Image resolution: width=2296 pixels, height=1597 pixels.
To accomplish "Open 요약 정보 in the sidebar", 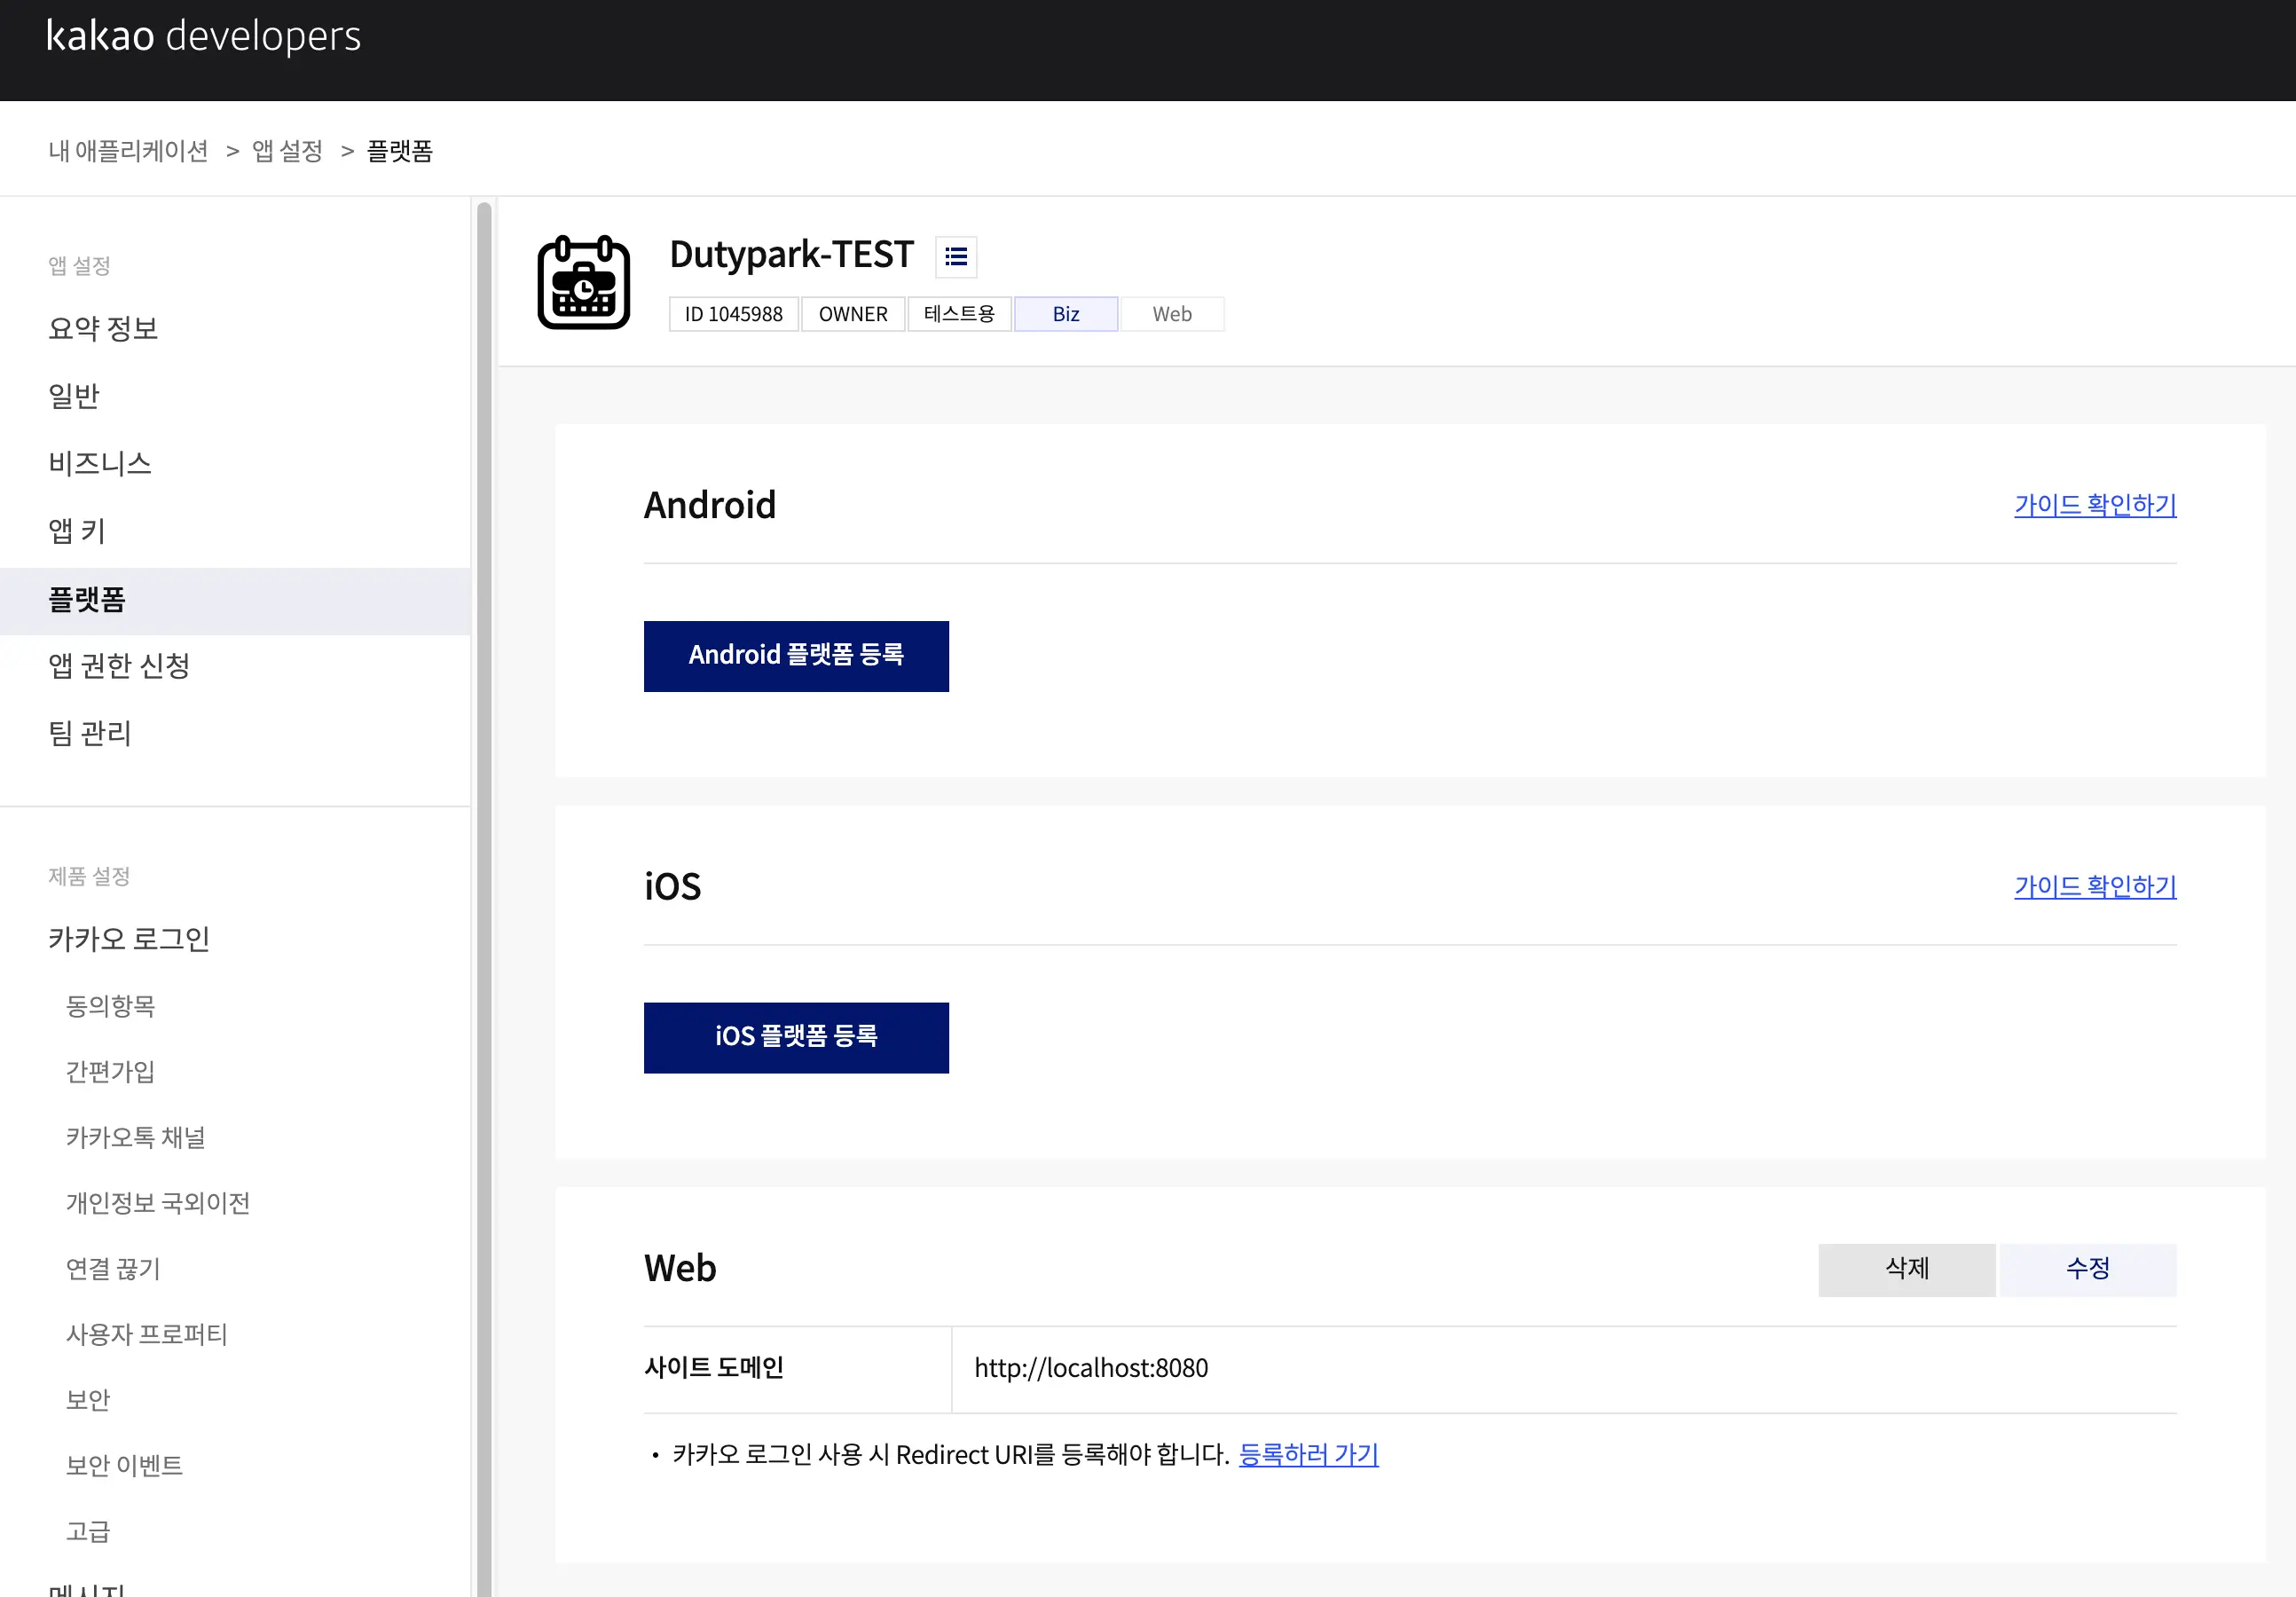I will (103, 329).
